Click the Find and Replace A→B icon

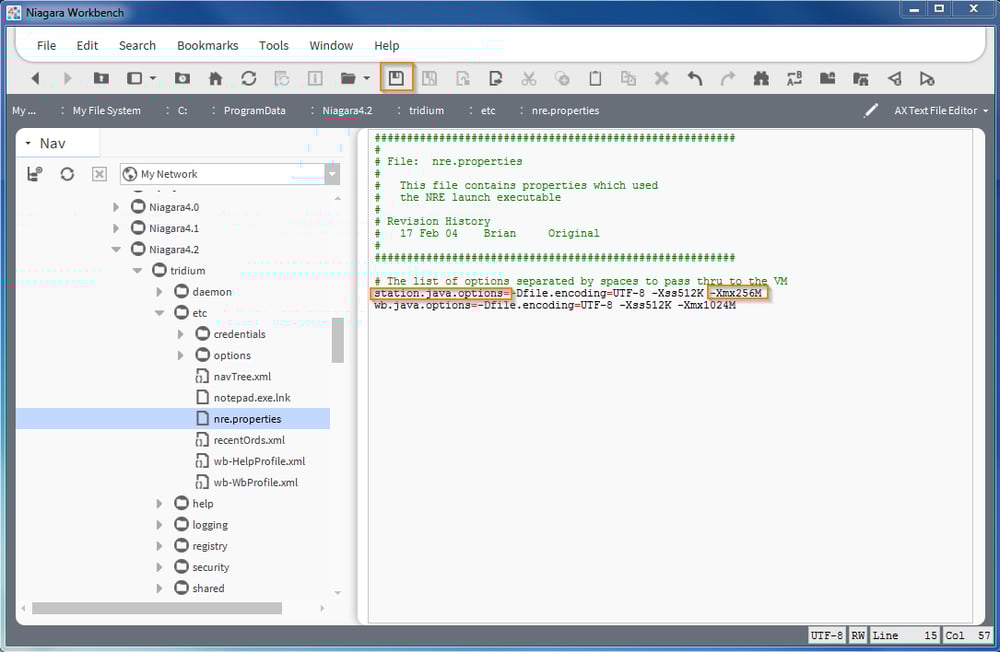coord(792,78)
